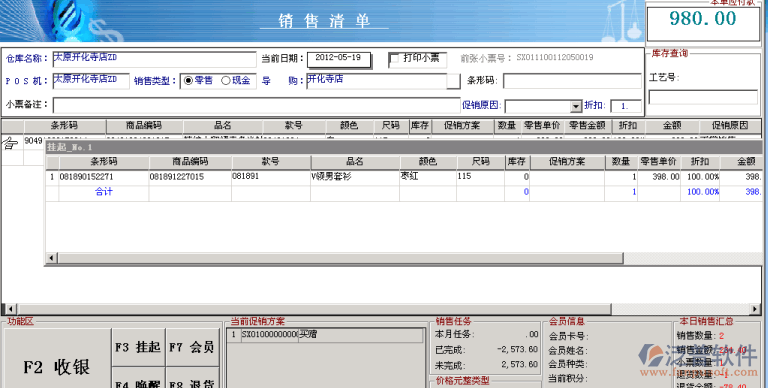Image resolution: width=768 pixels, height=388 pixels.
Task: Click right arrow of main grid scrollbar
Action: coord(755,309)
